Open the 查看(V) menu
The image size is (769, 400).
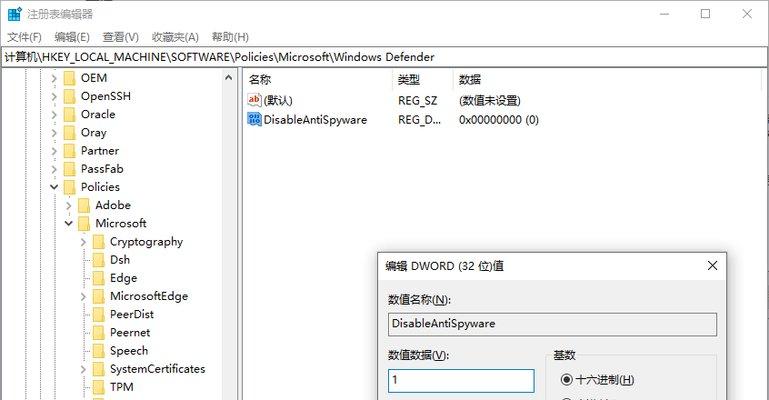point(120,37)
